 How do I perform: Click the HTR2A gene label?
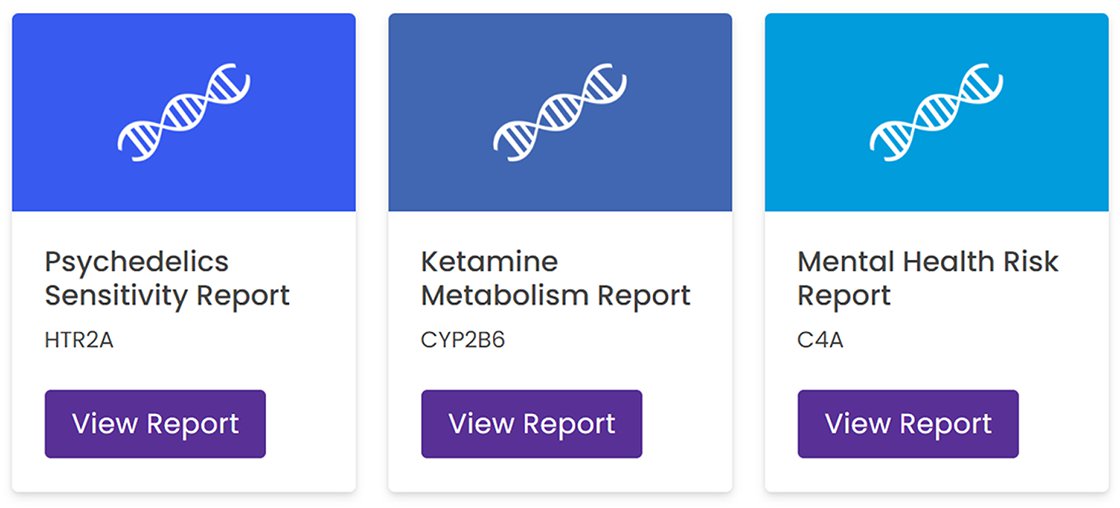click(79, 340)
